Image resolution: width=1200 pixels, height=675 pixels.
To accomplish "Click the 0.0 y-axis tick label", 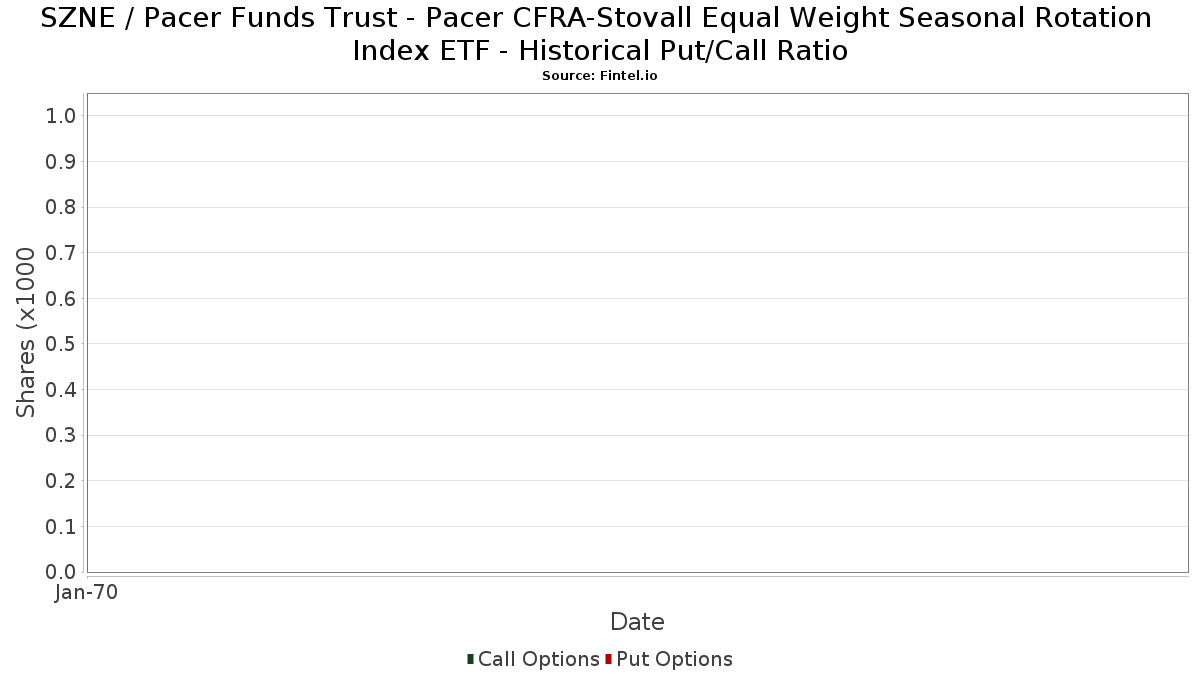I will pyautogui.click(x=61, y=572).
